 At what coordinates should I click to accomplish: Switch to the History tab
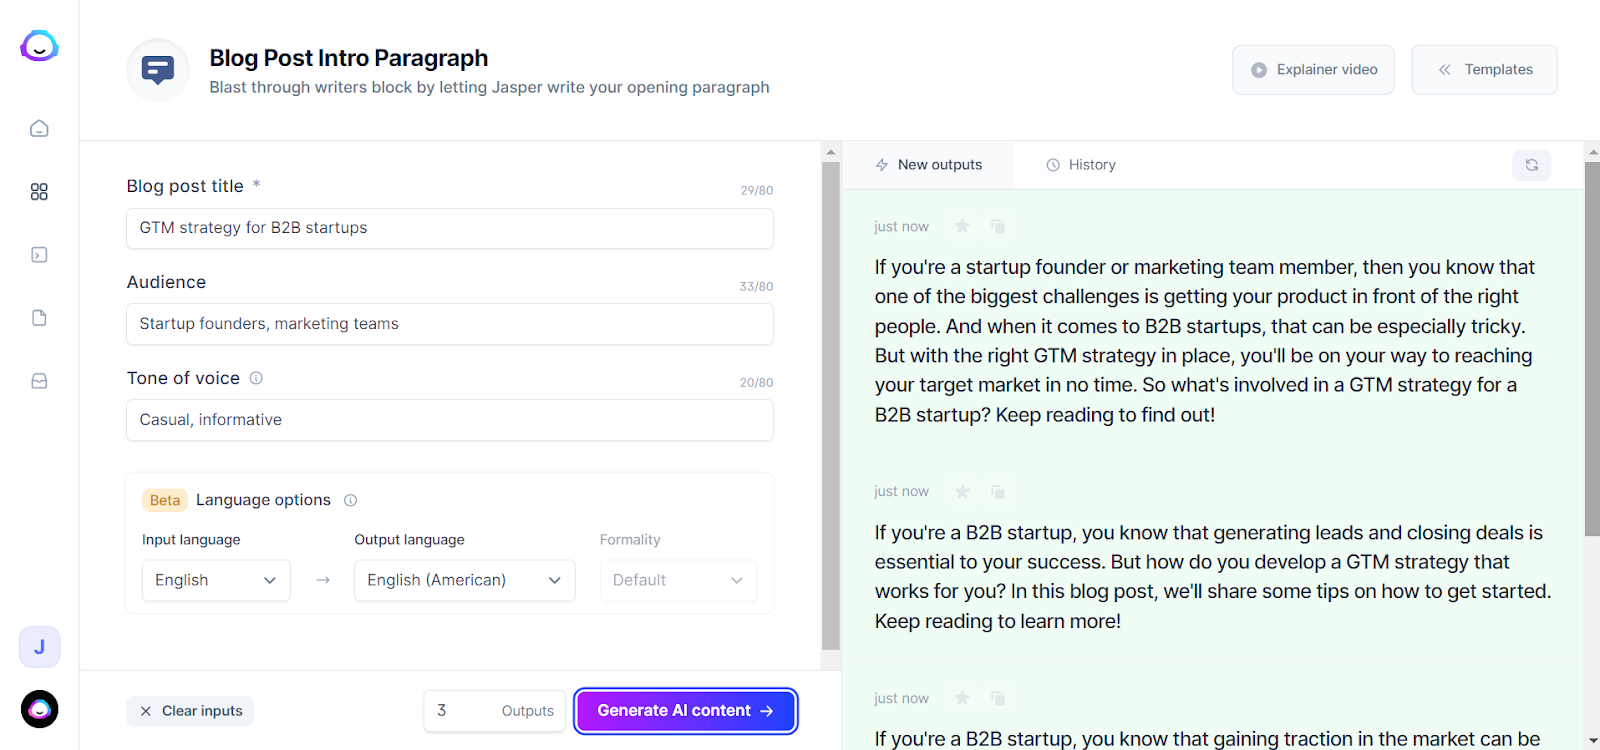(x=1081, y=165)
